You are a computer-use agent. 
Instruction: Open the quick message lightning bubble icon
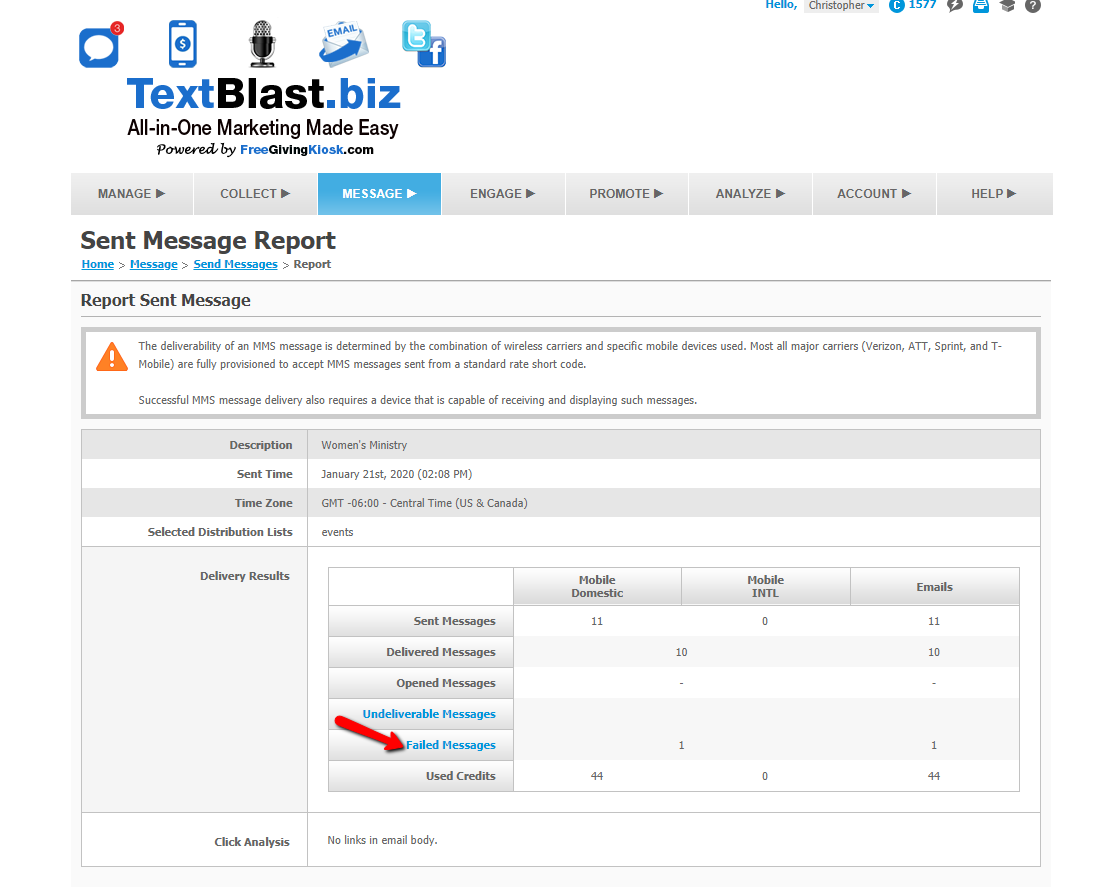click(x=955, y=6)
